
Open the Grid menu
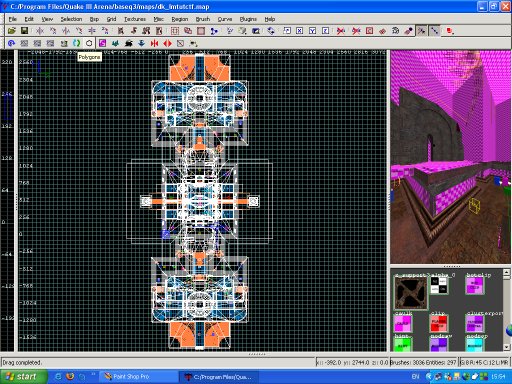pyautogui.click(x=111, y=19)
